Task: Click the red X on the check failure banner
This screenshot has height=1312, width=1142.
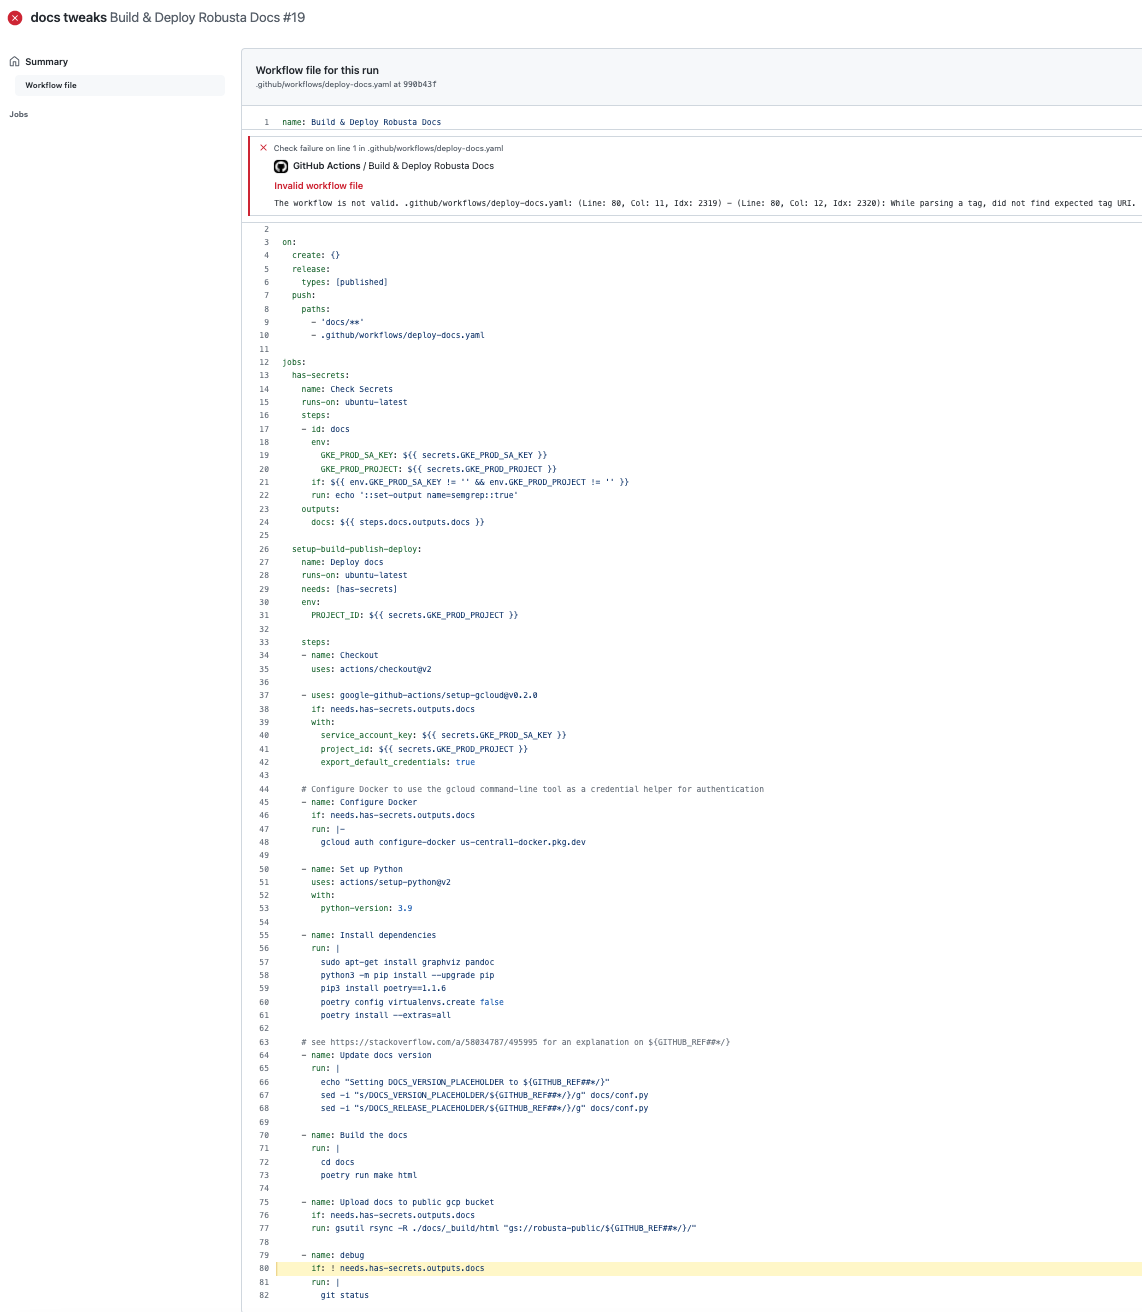Action: pyautogui.click(x=262, y=147)
